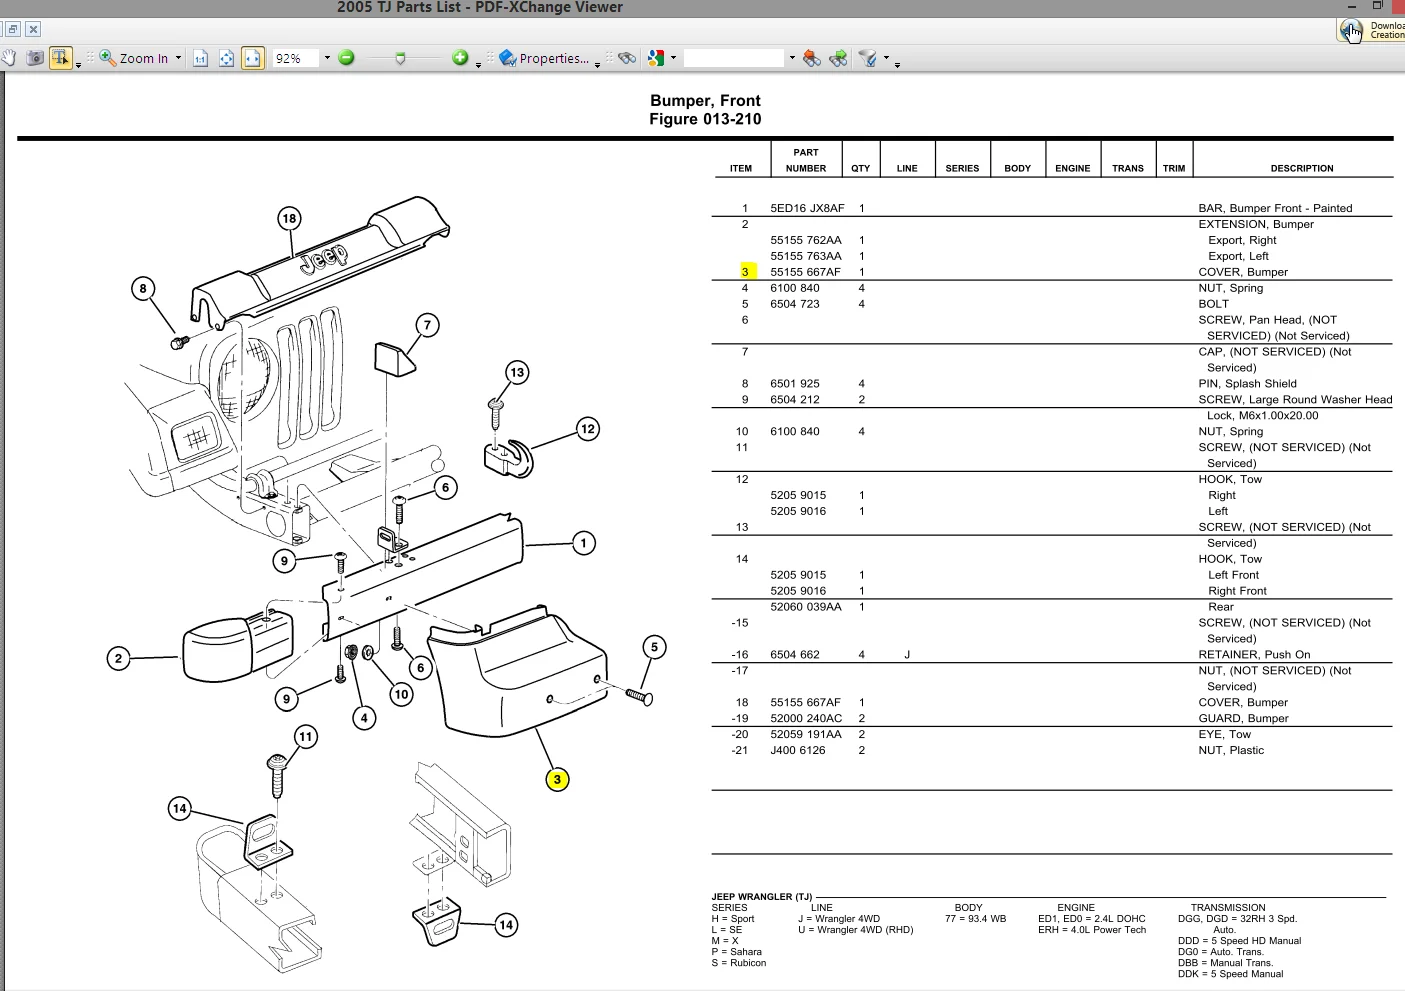1405x991 pixels.
Task: Set view to Actual Size
Action: [x=200, y=58]
